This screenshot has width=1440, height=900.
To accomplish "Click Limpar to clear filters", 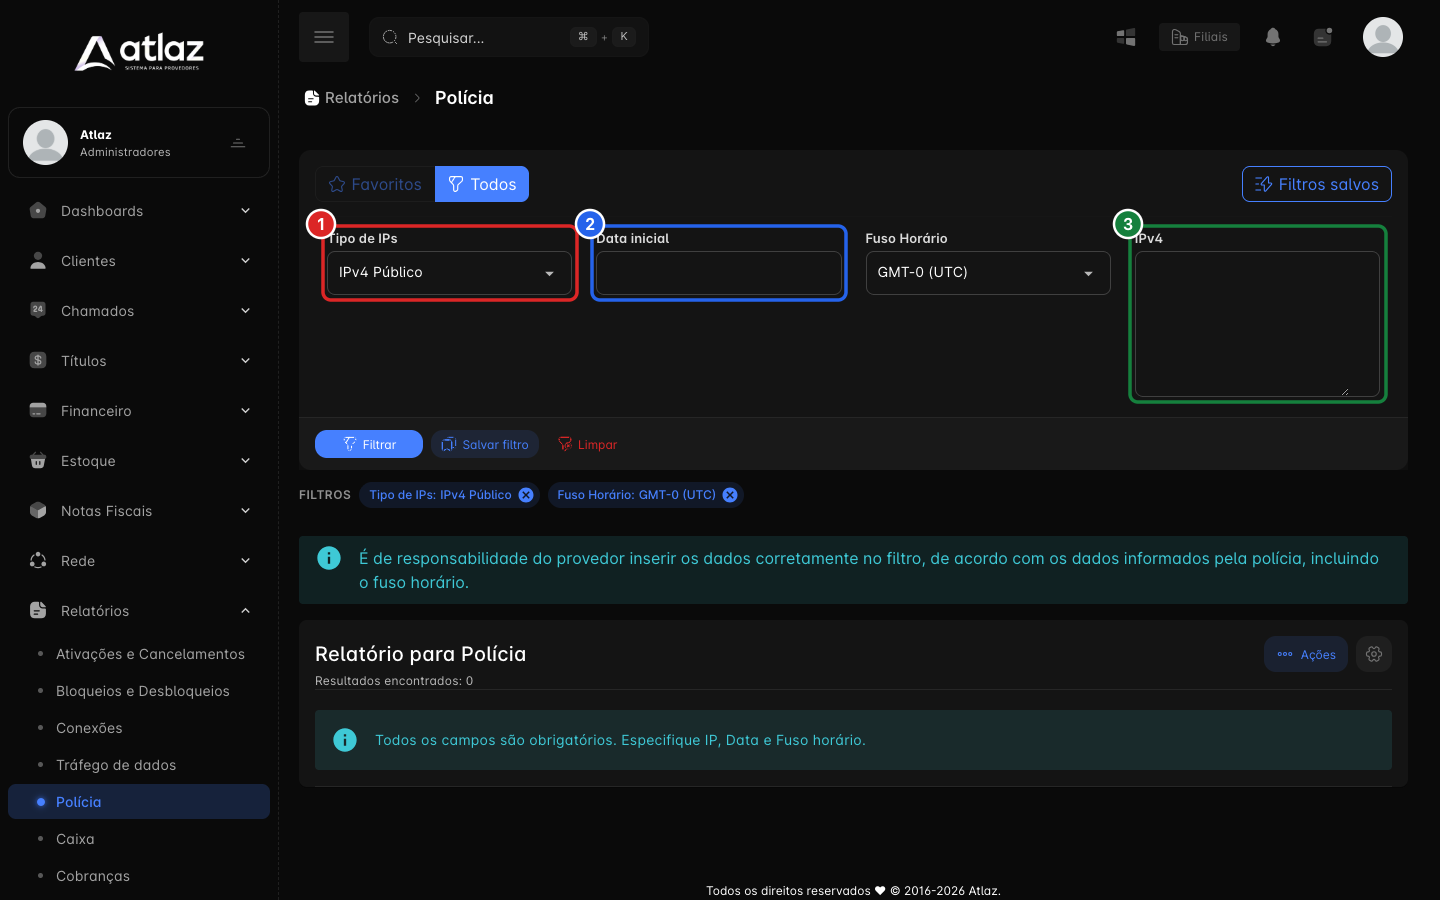I will pos(587,444).
